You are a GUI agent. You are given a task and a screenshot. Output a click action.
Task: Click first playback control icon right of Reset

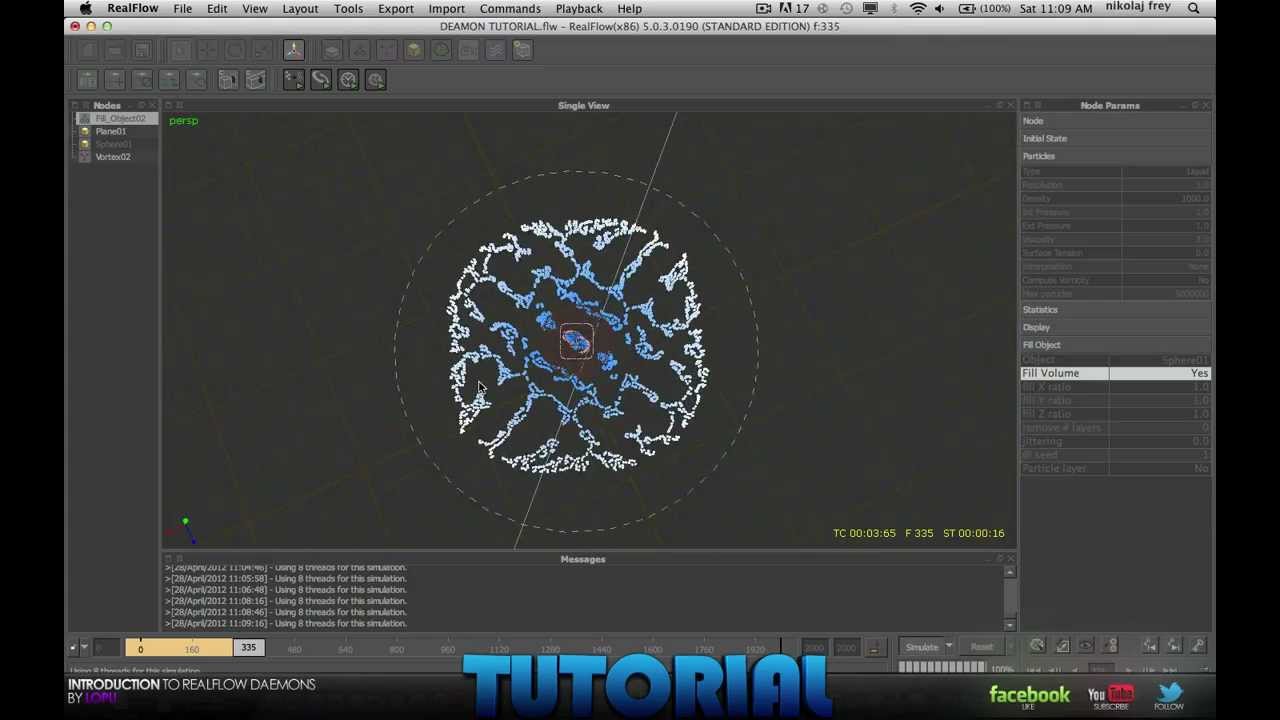coord(1037,646)
